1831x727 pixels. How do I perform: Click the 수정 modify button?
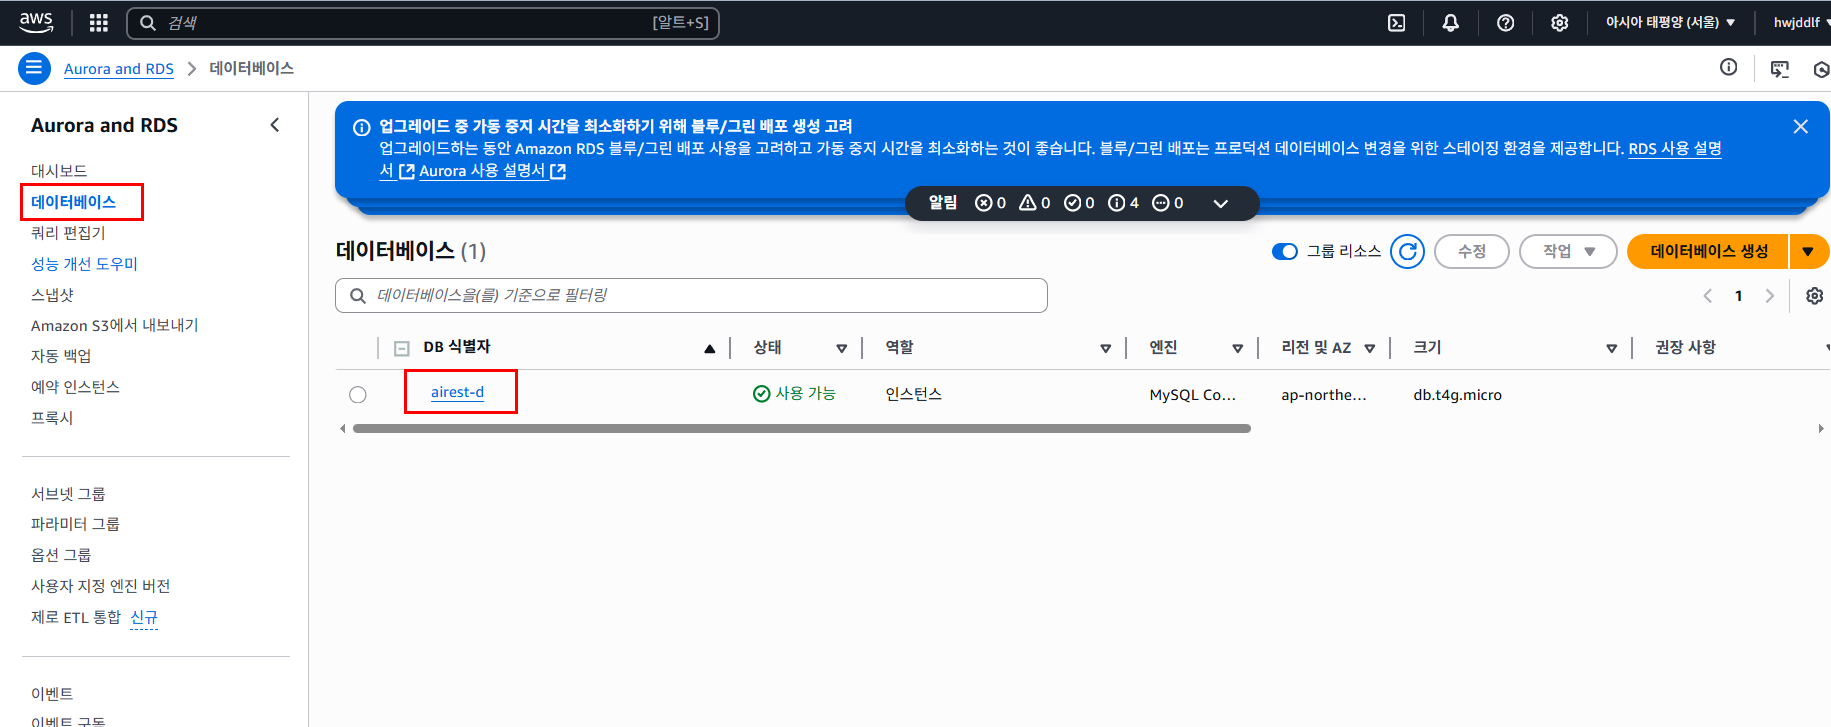(1471, 251)
